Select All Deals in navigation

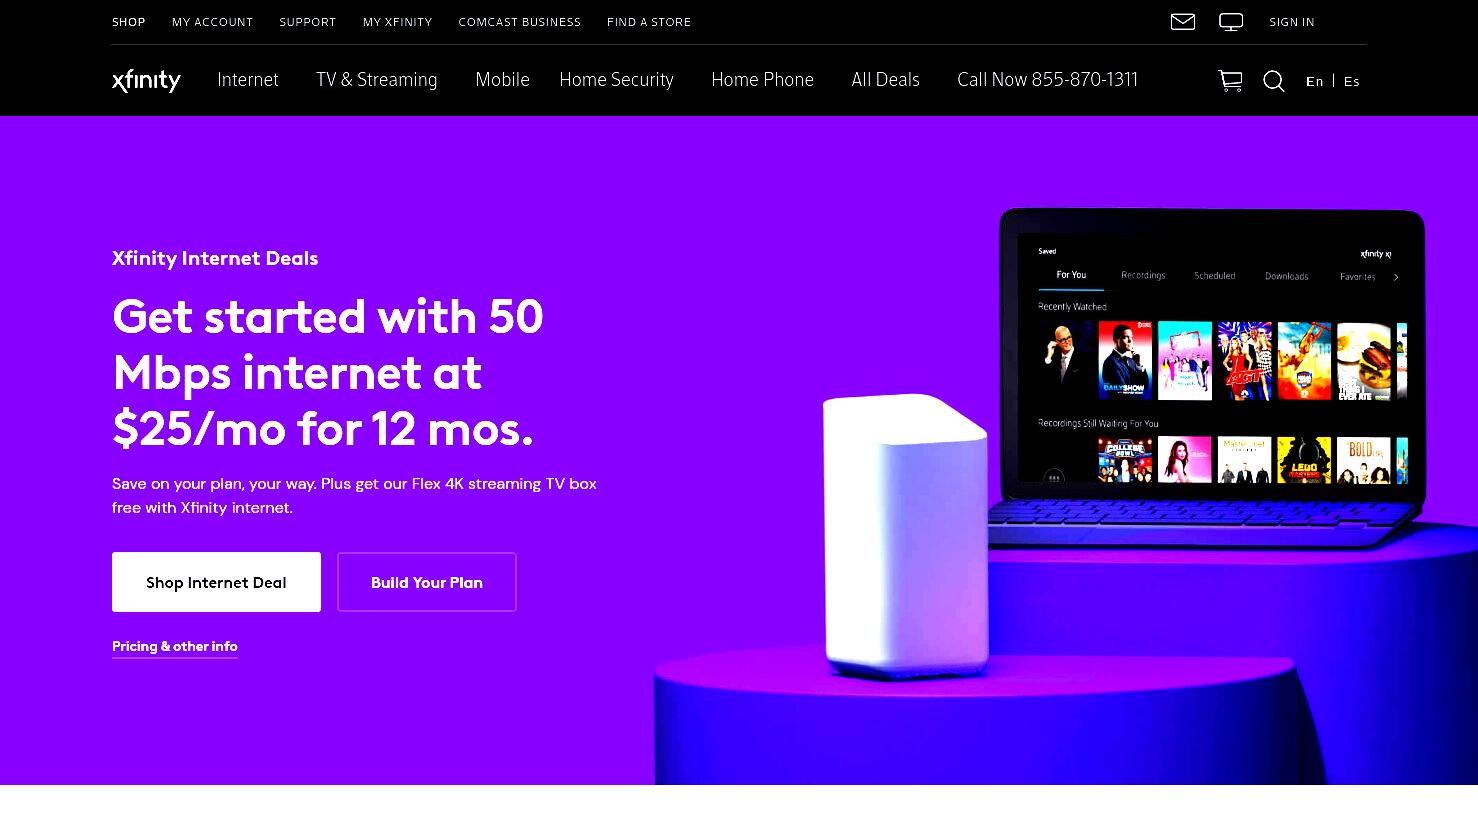point(885,80)
